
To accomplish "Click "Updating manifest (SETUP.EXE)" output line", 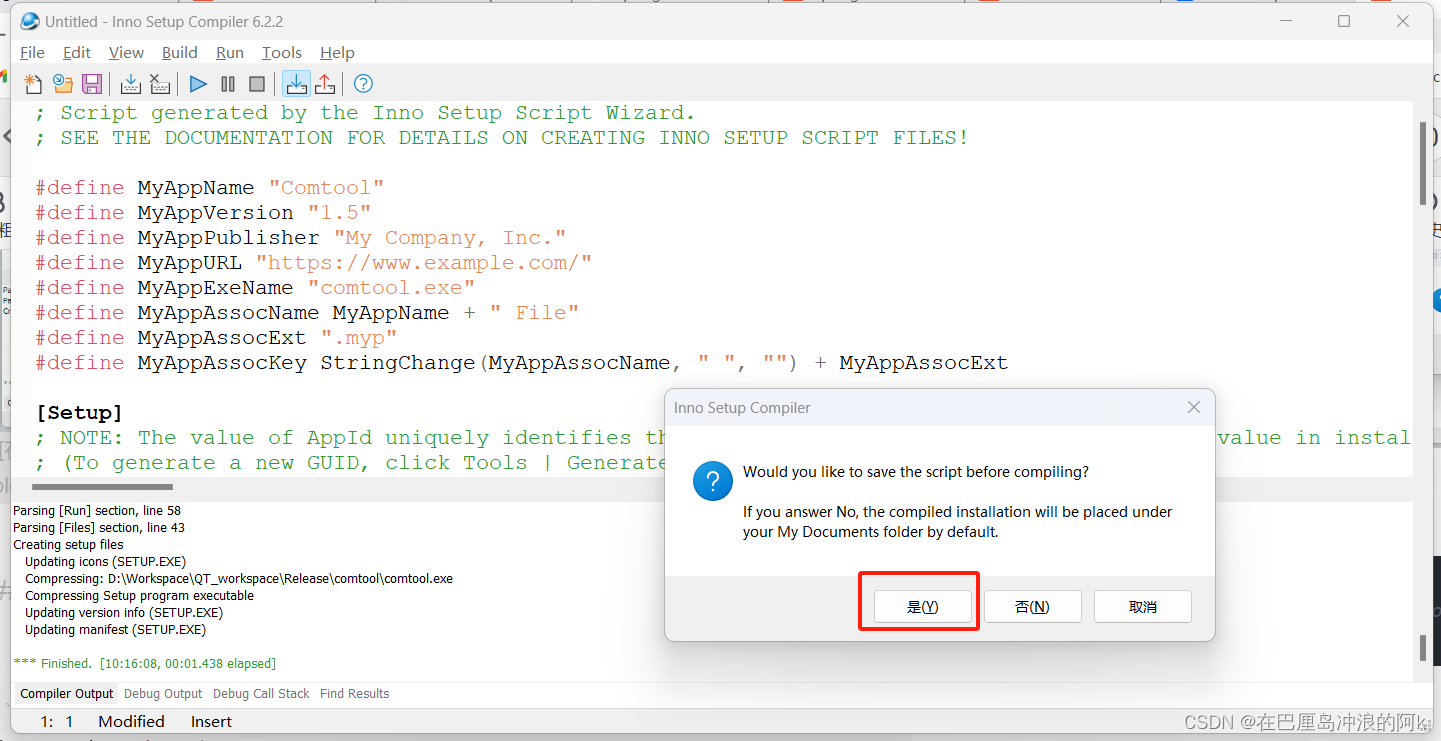I will [x=116, y=629].
